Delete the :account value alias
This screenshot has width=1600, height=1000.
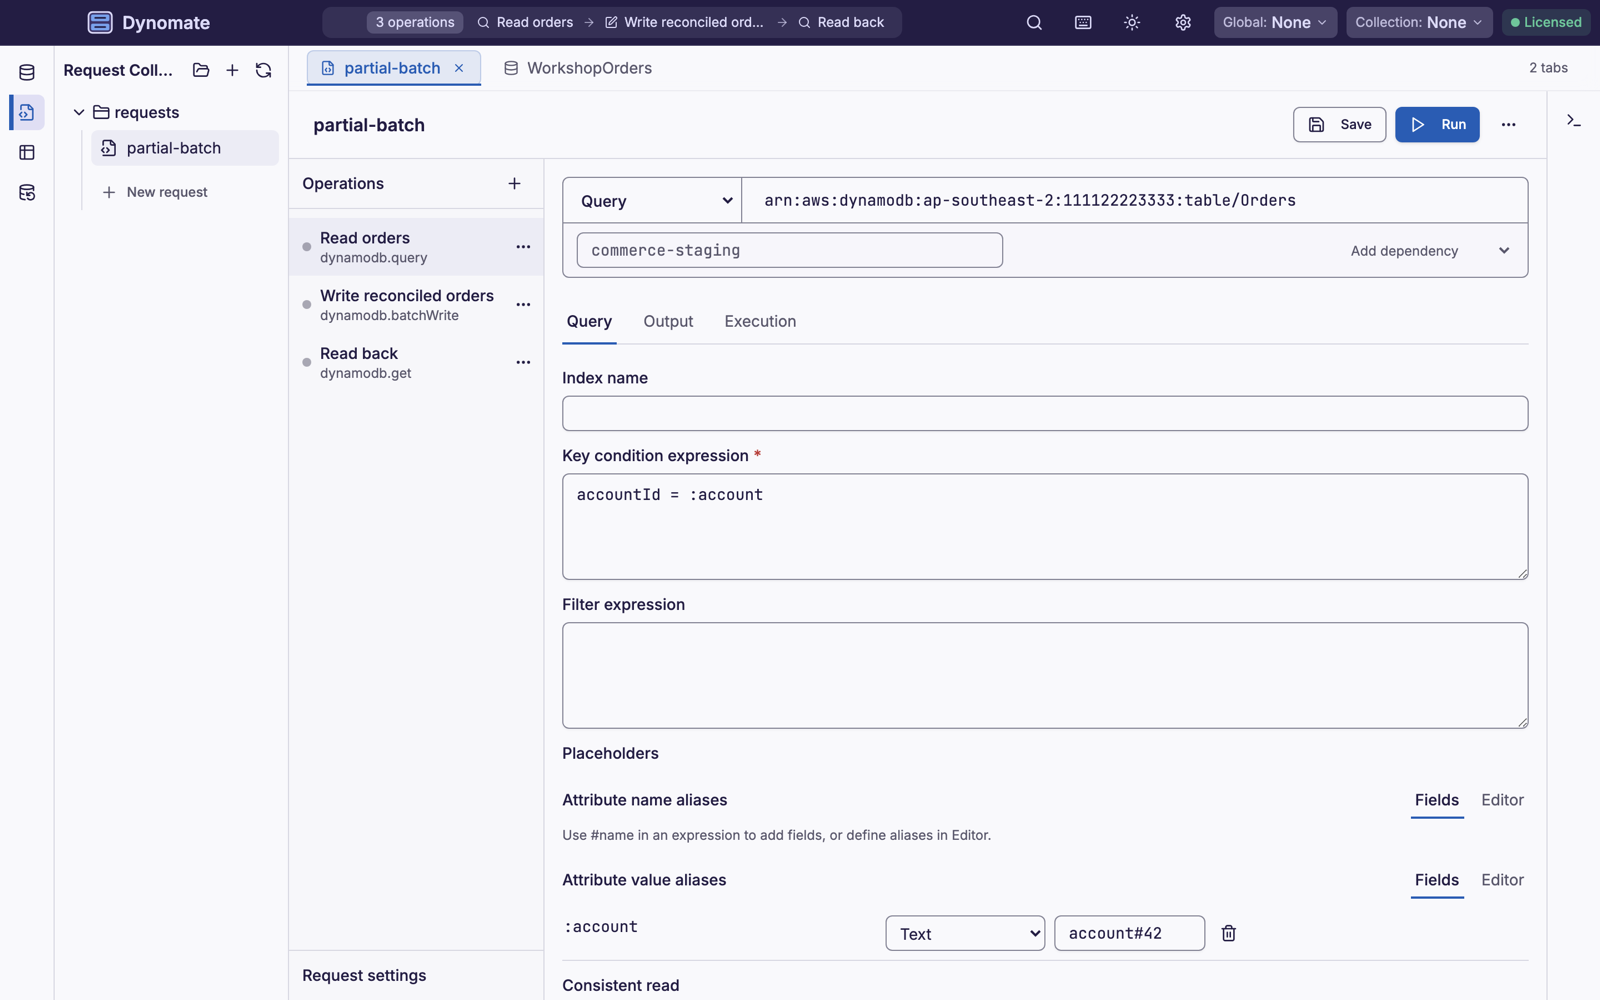[x=1229, y=933]
